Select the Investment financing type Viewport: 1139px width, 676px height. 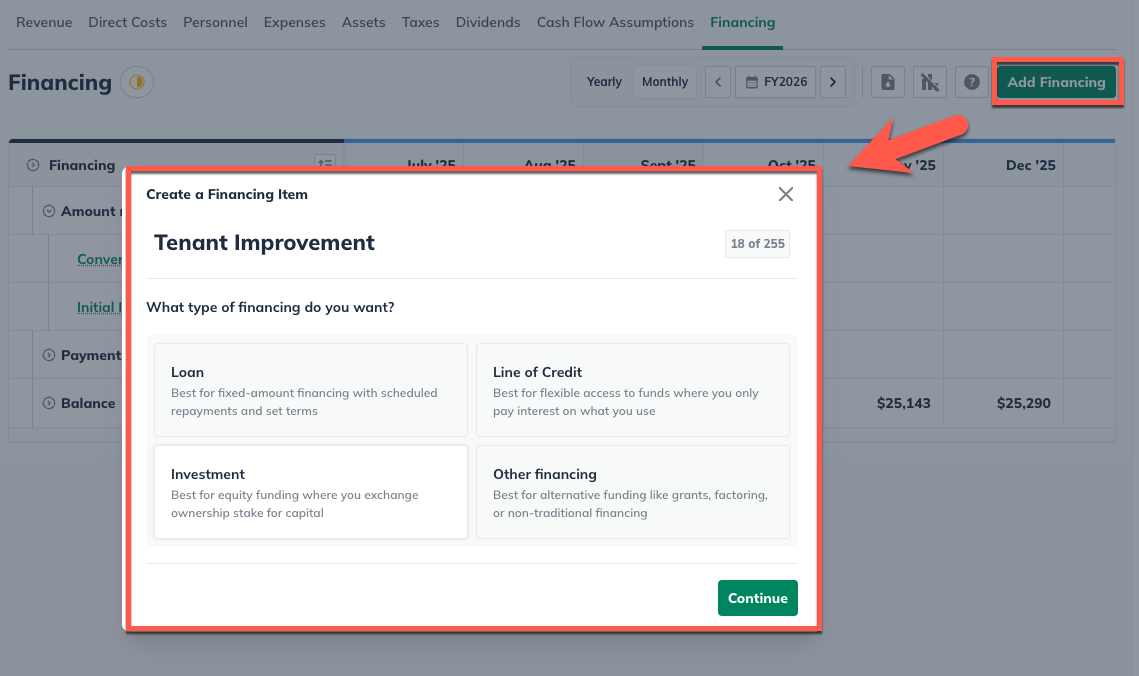[310, 491]
